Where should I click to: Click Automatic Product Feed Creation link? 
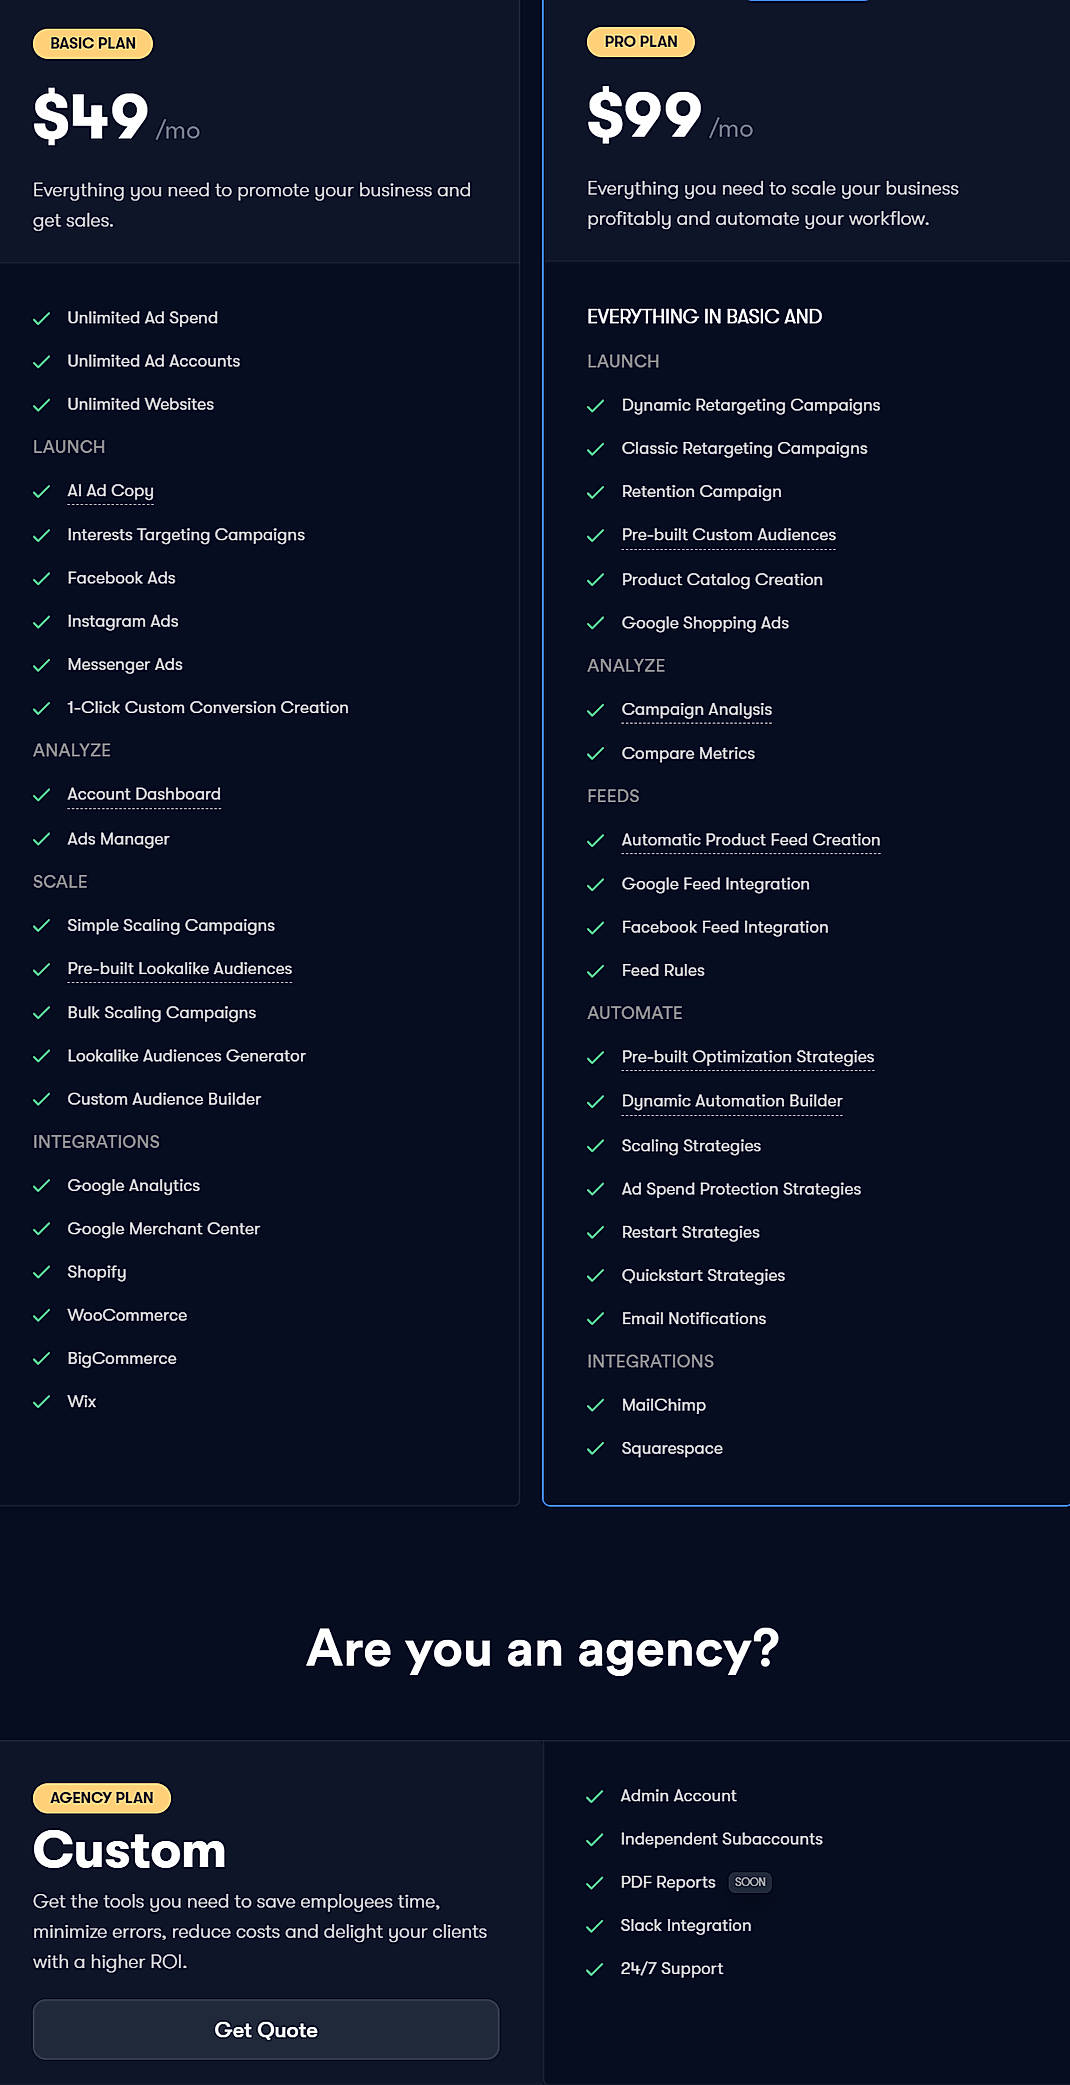click(x=751, y=840)
